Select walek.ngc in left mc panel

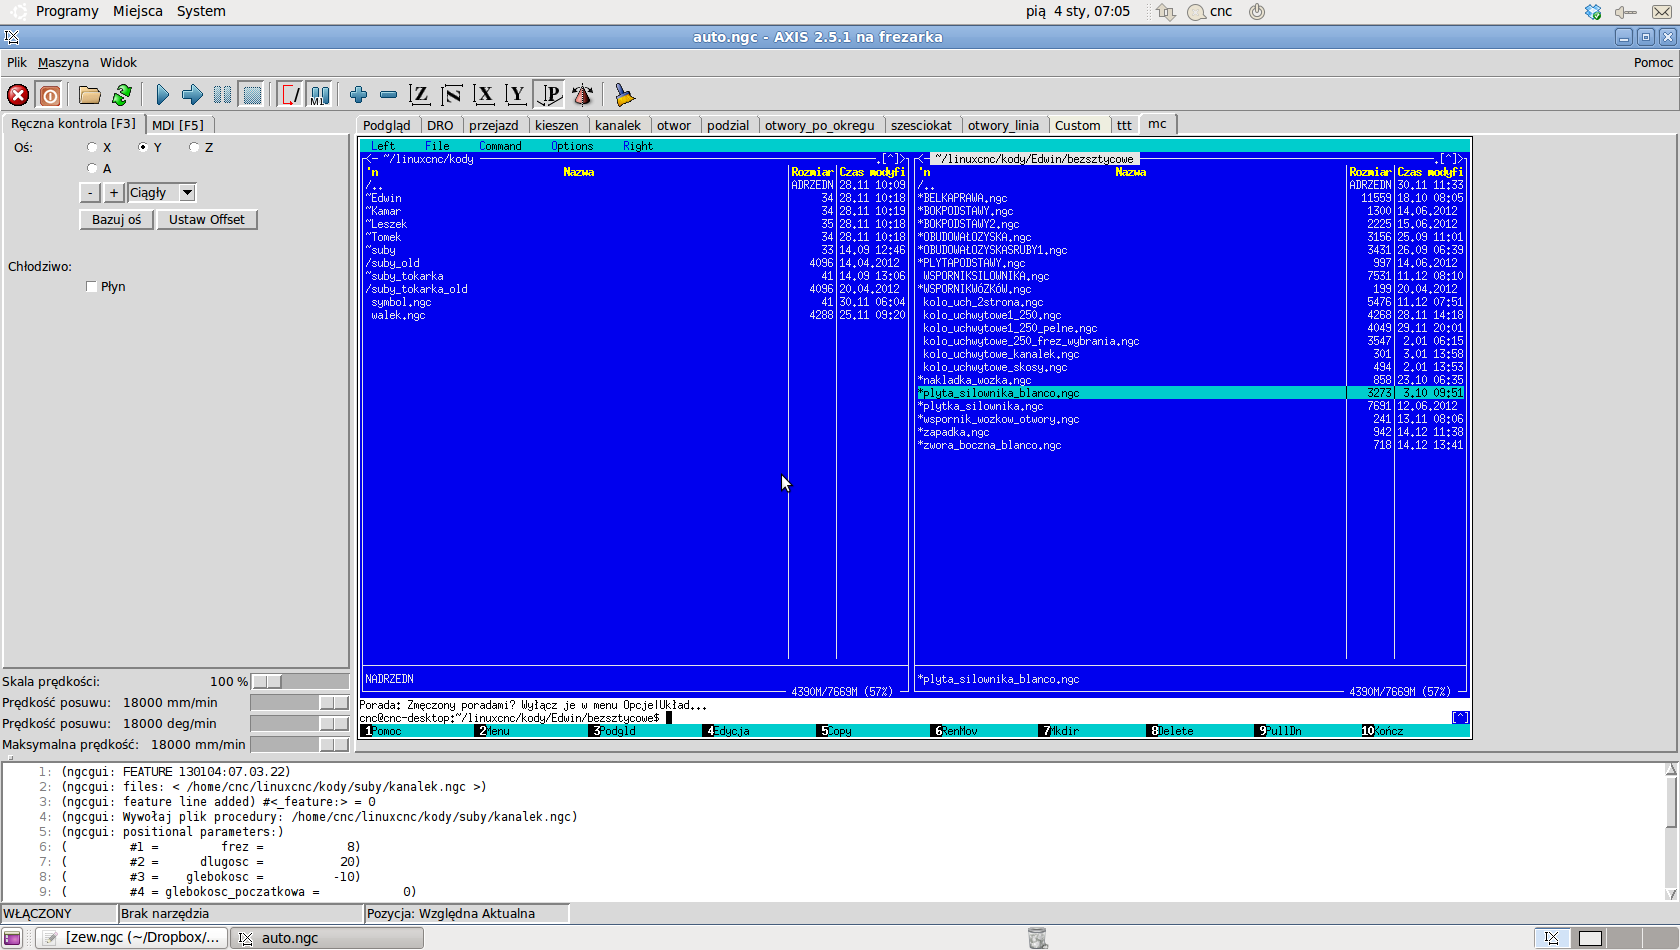tap(635, 315)
